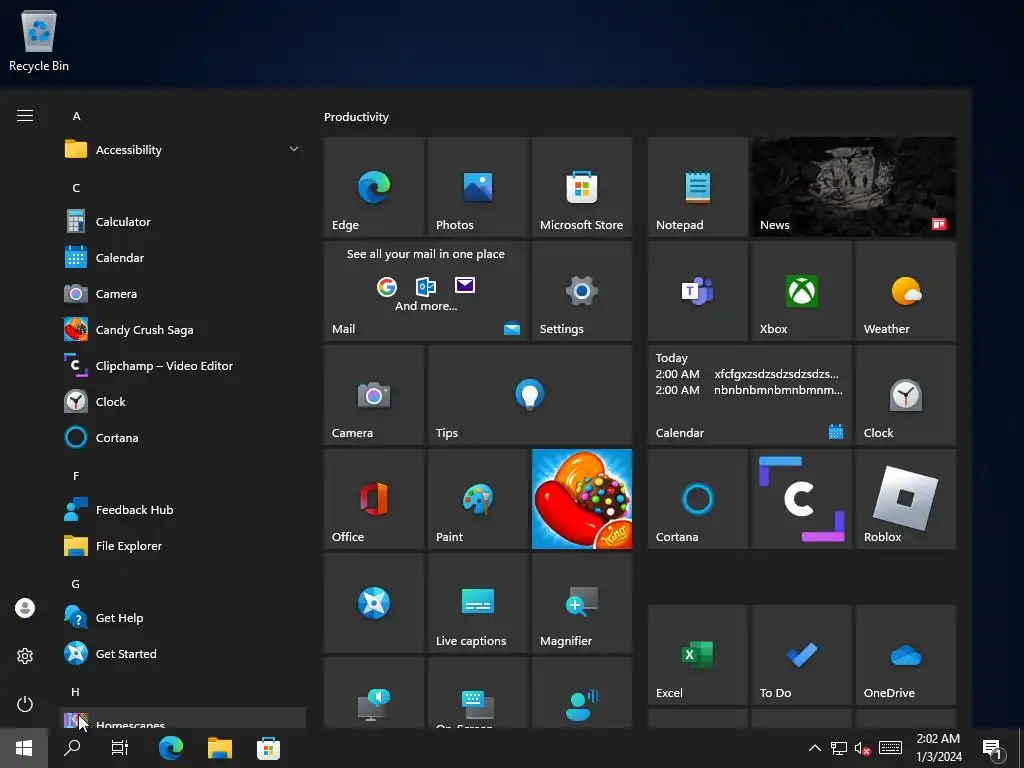Open the Live captions tile
This screenshot has height=768, width=1024.
477,603
